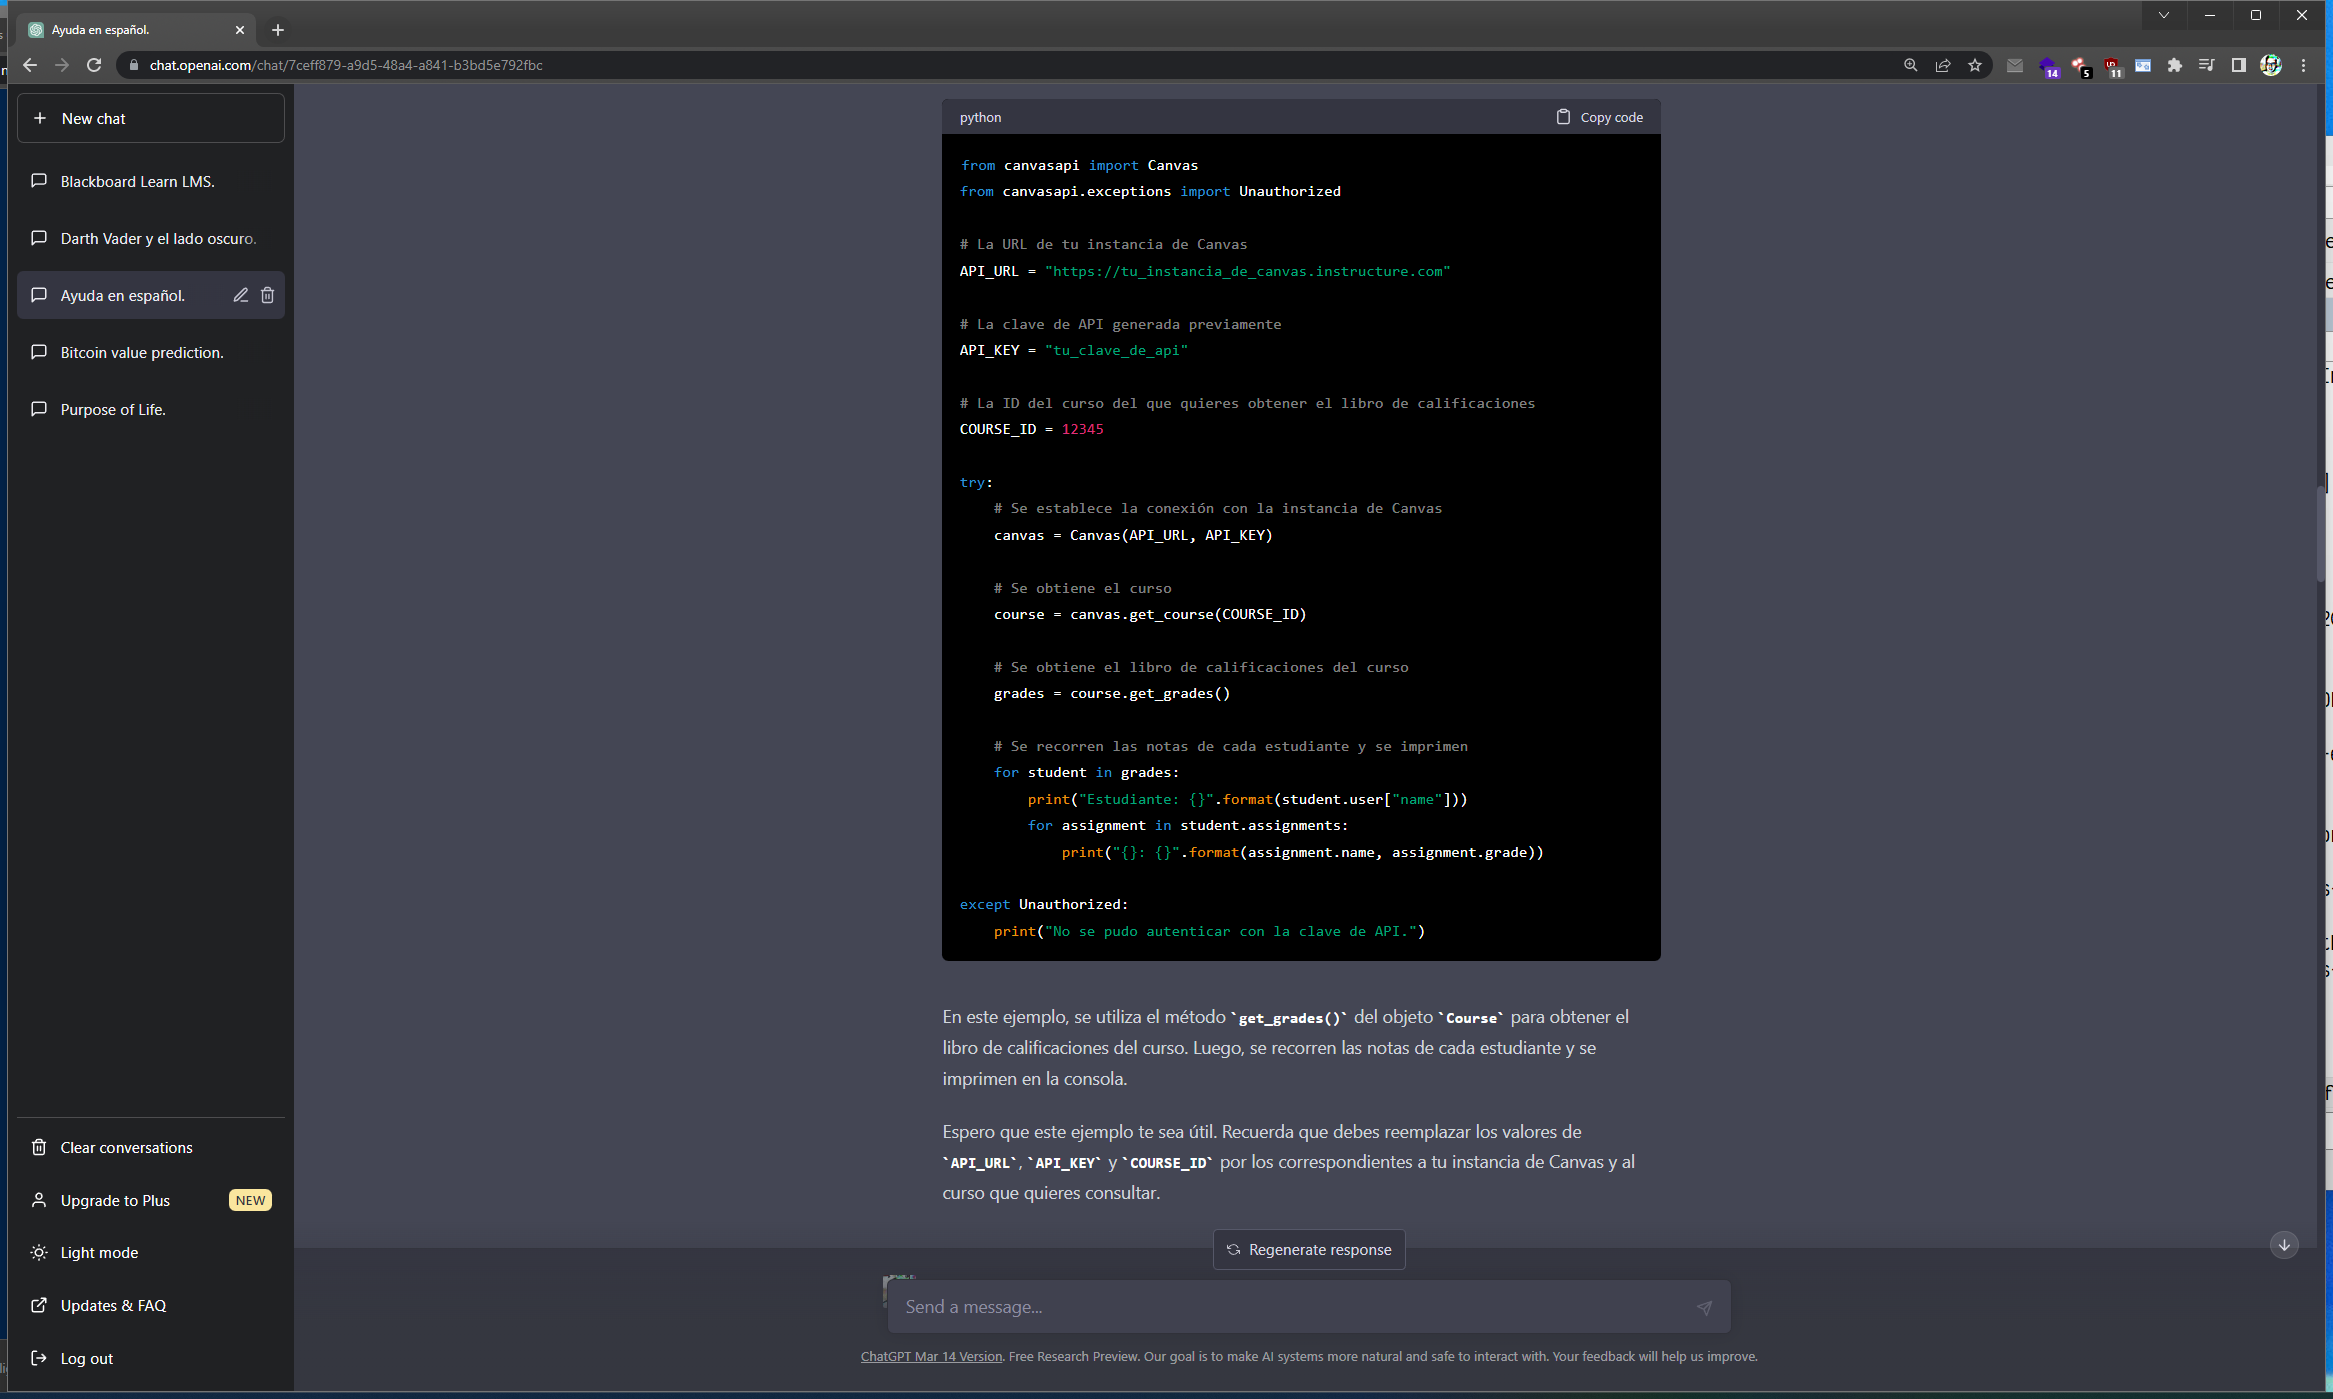Click the Copy code clipboard icon
This screenshot has height=1399, width=2333.
[1563, 117]
